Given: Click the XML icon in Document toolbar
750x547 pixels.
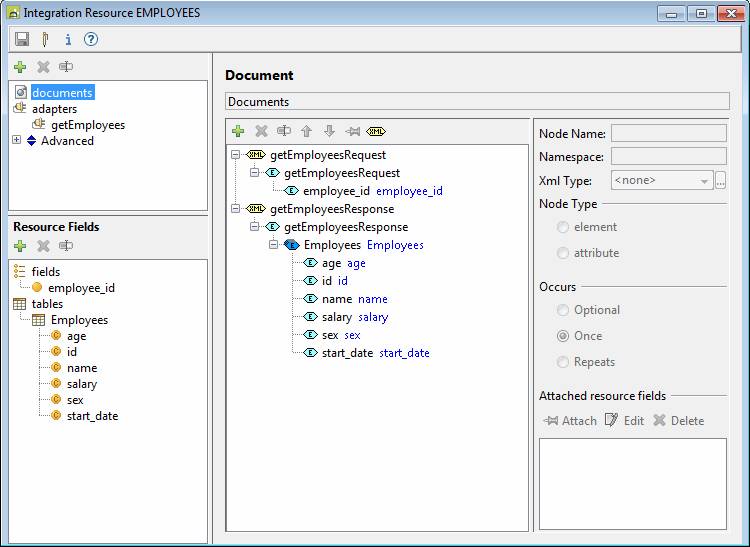Looking at the screenshot, I should [376, 131].
